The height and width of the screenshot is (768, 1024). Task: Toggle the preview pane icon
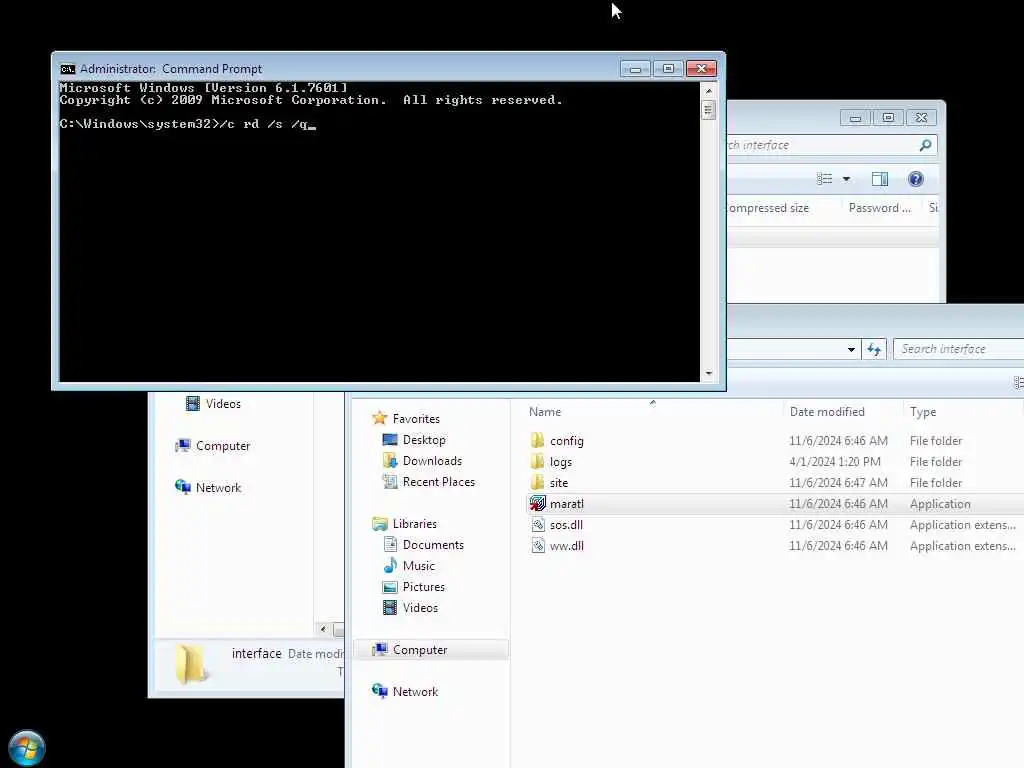point(880,179)
